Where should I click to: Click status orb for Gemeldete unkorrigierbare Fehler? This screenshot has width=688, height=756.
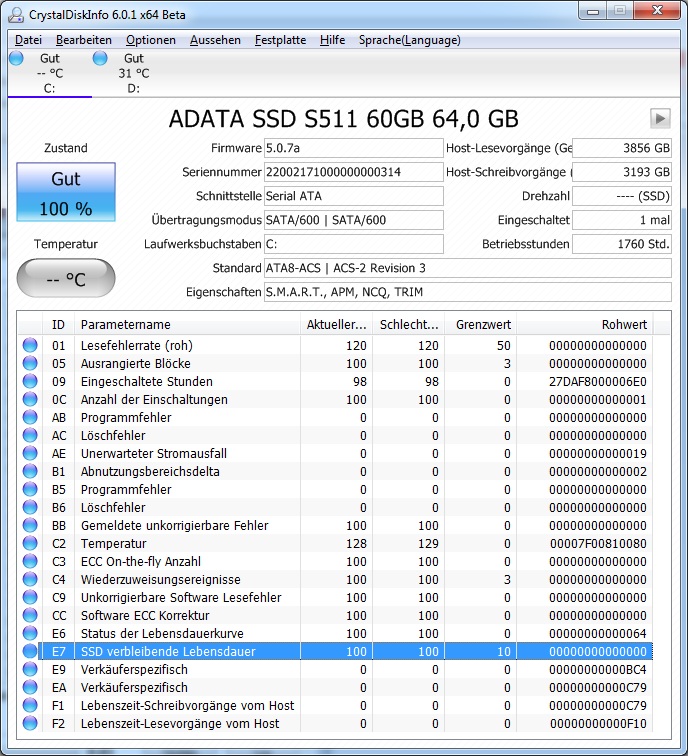click(x=30, y=525)
